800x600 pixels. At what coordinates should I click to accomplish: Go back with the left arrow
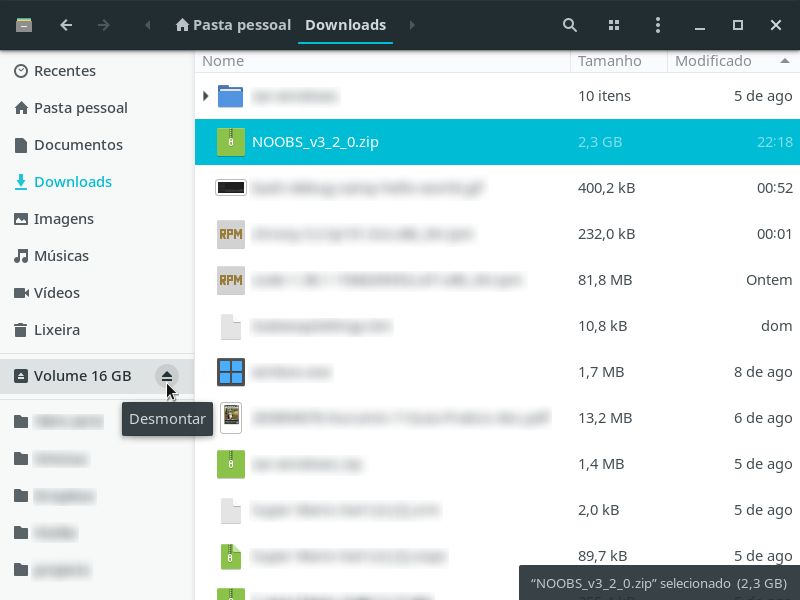pyautogui.click(x=66, y=25)
